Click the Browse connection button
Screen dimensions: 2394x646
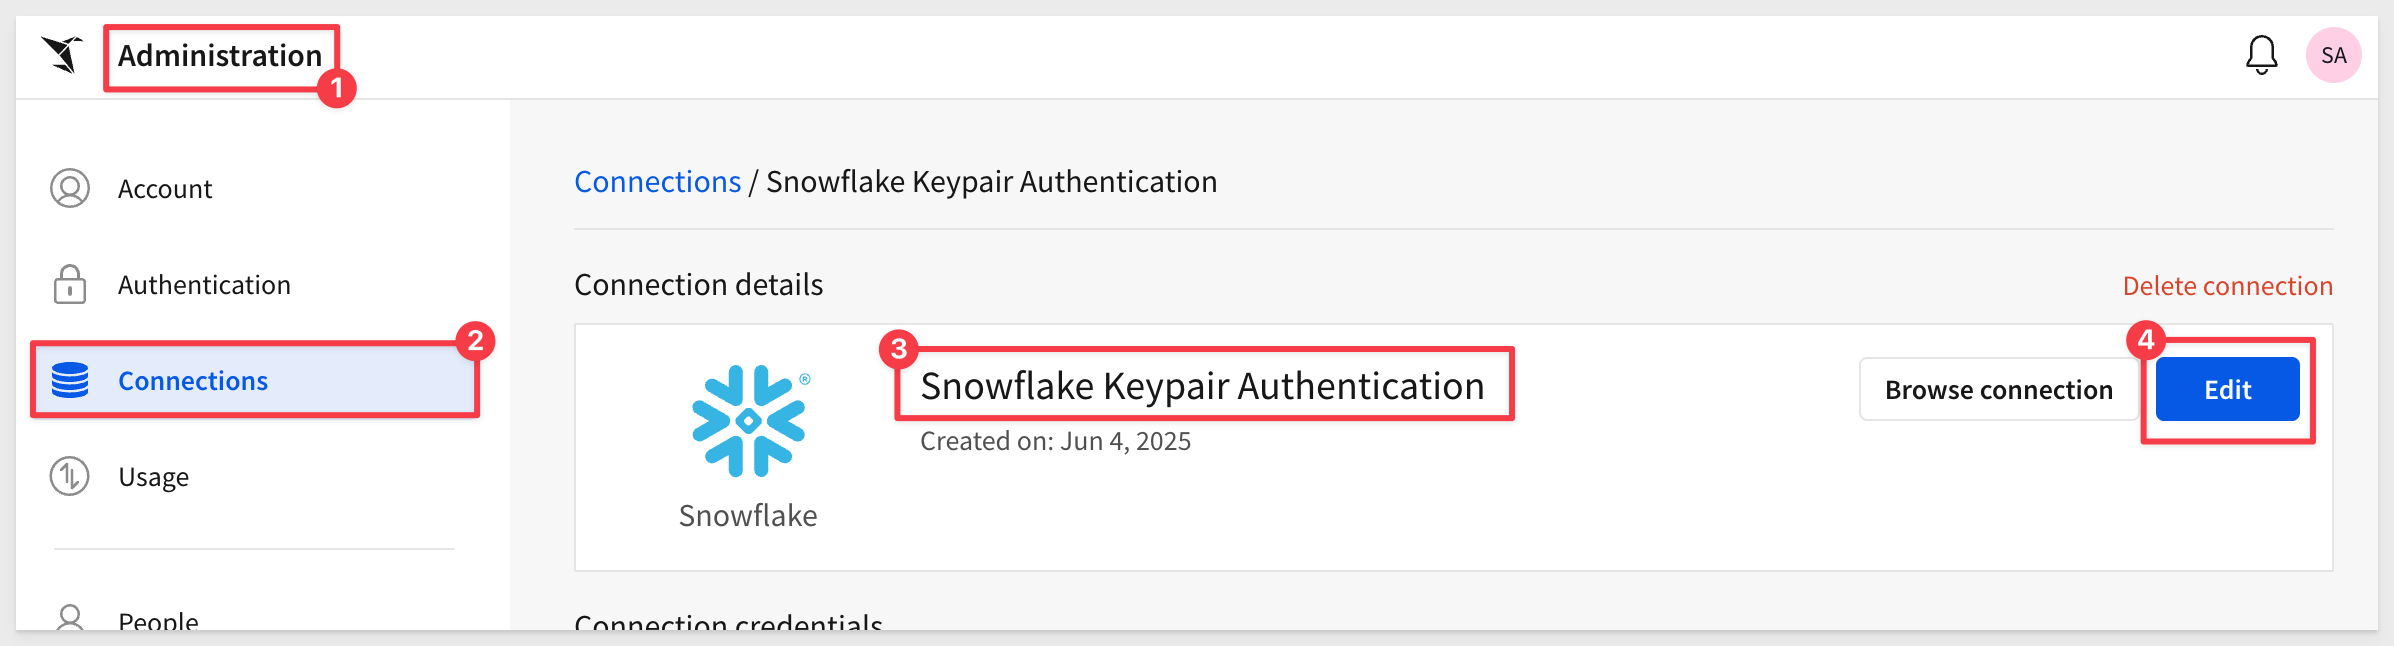click(x=1998, y=389)
